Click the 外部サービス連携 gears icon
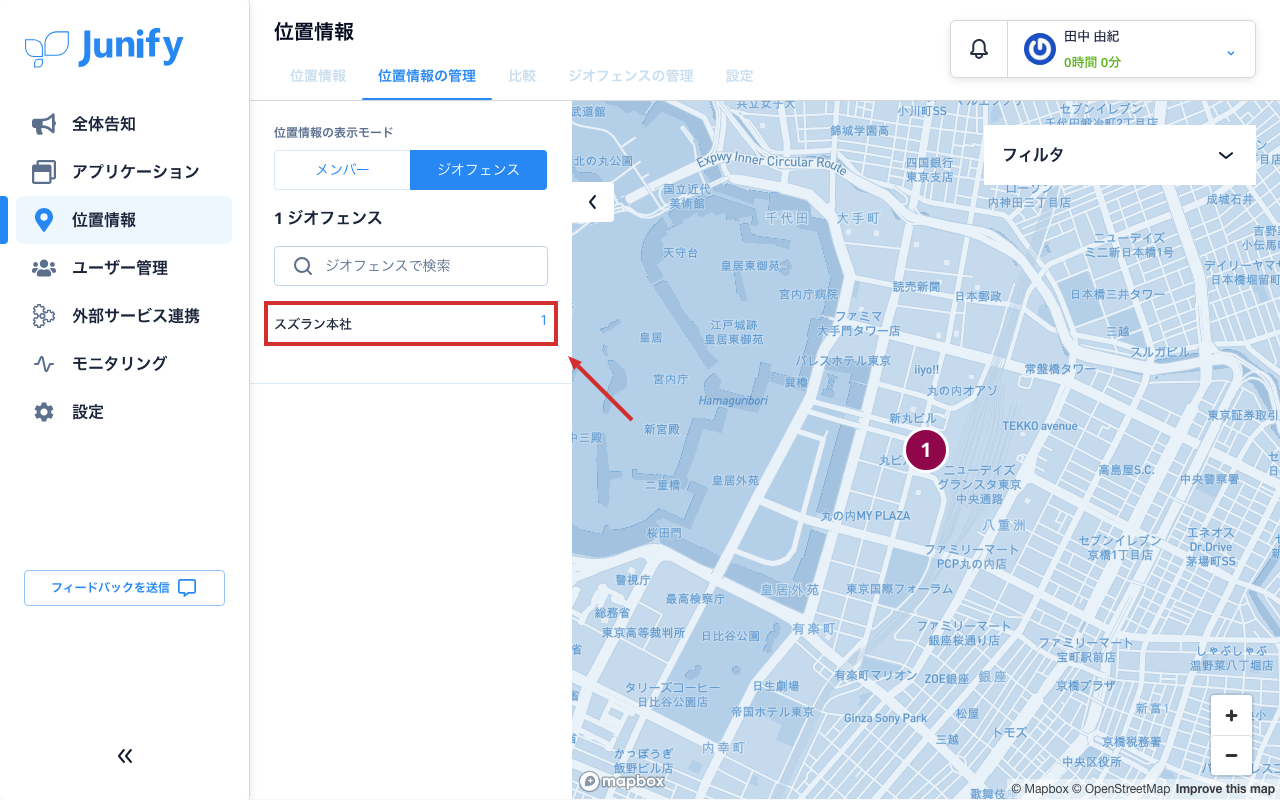 point(44,316)
